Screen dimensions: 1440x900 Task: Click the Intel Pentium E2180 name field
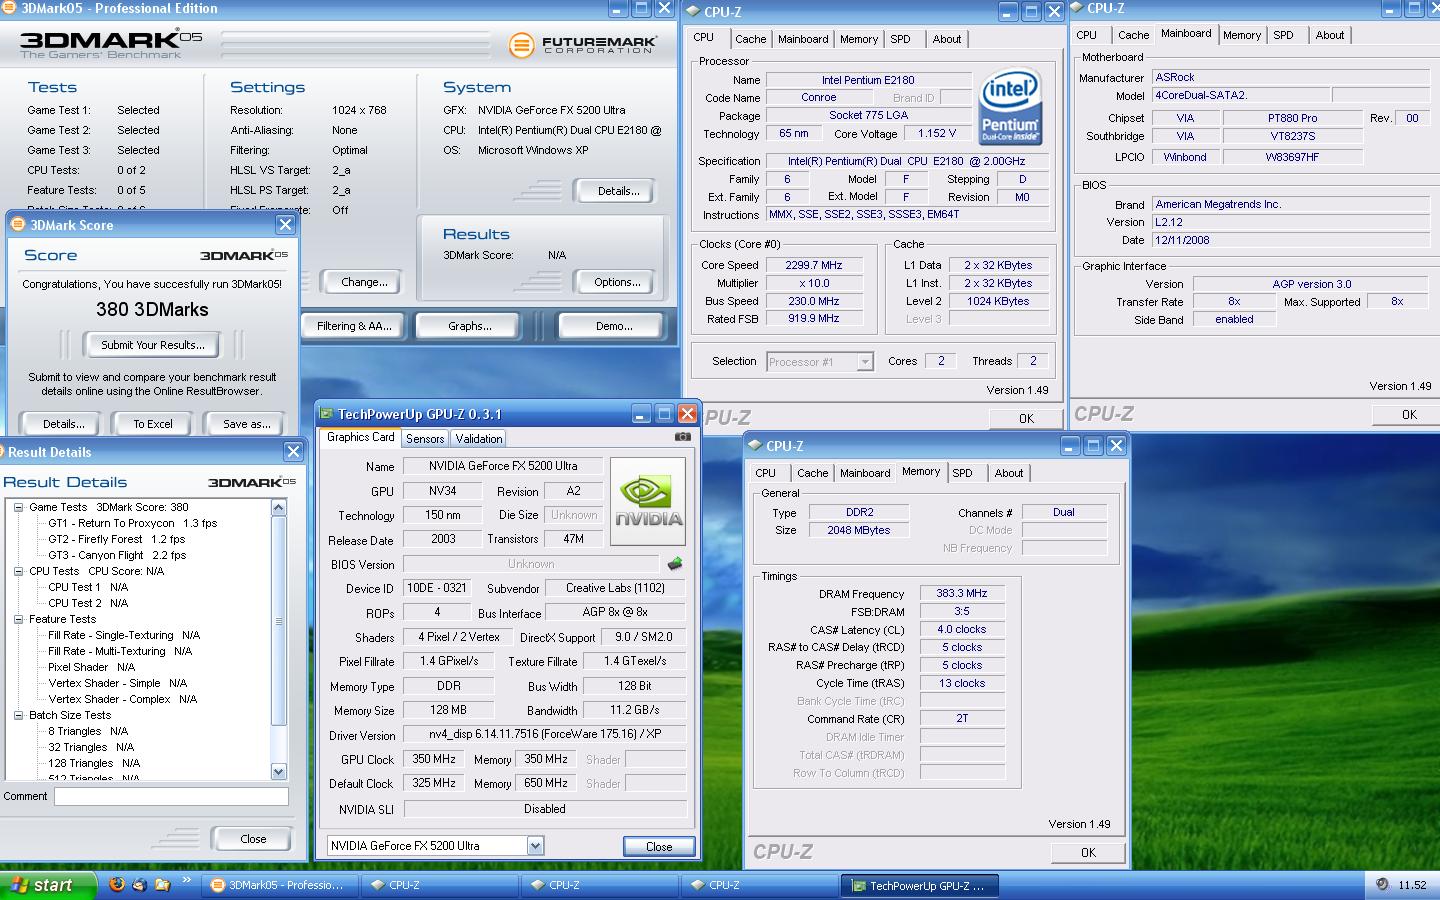point(868,80)
